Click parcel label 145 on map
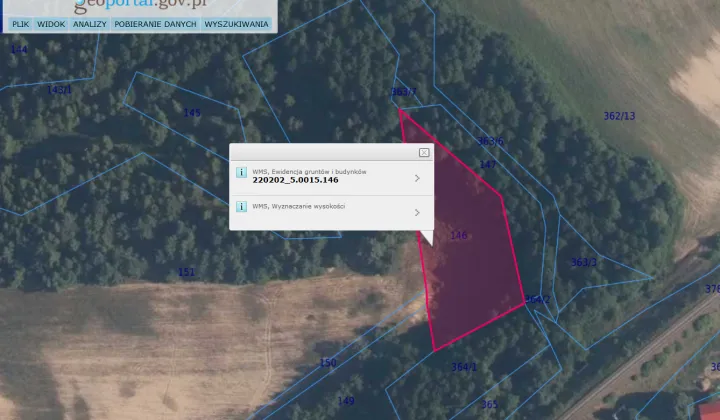Viewport: 720px width, 420px height. [x=192, y=112]
